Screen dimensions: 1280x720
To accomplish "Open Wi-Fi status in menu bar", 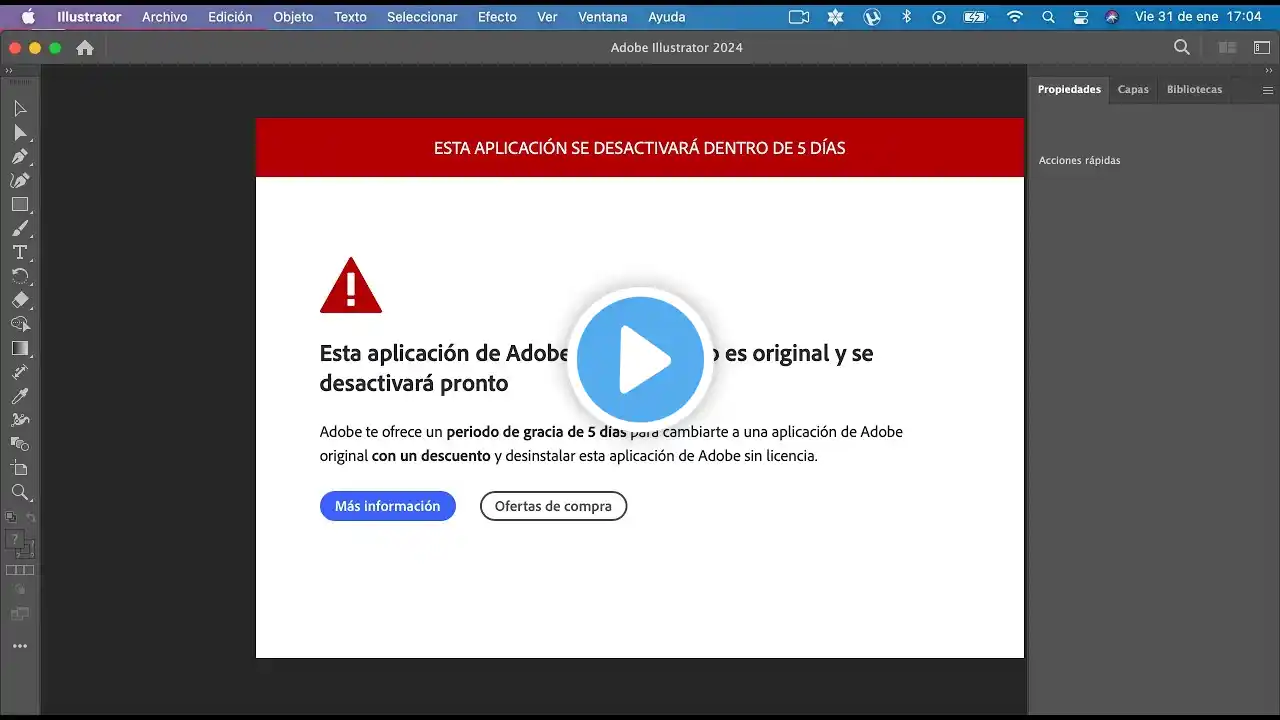I will click(1015, 17).
